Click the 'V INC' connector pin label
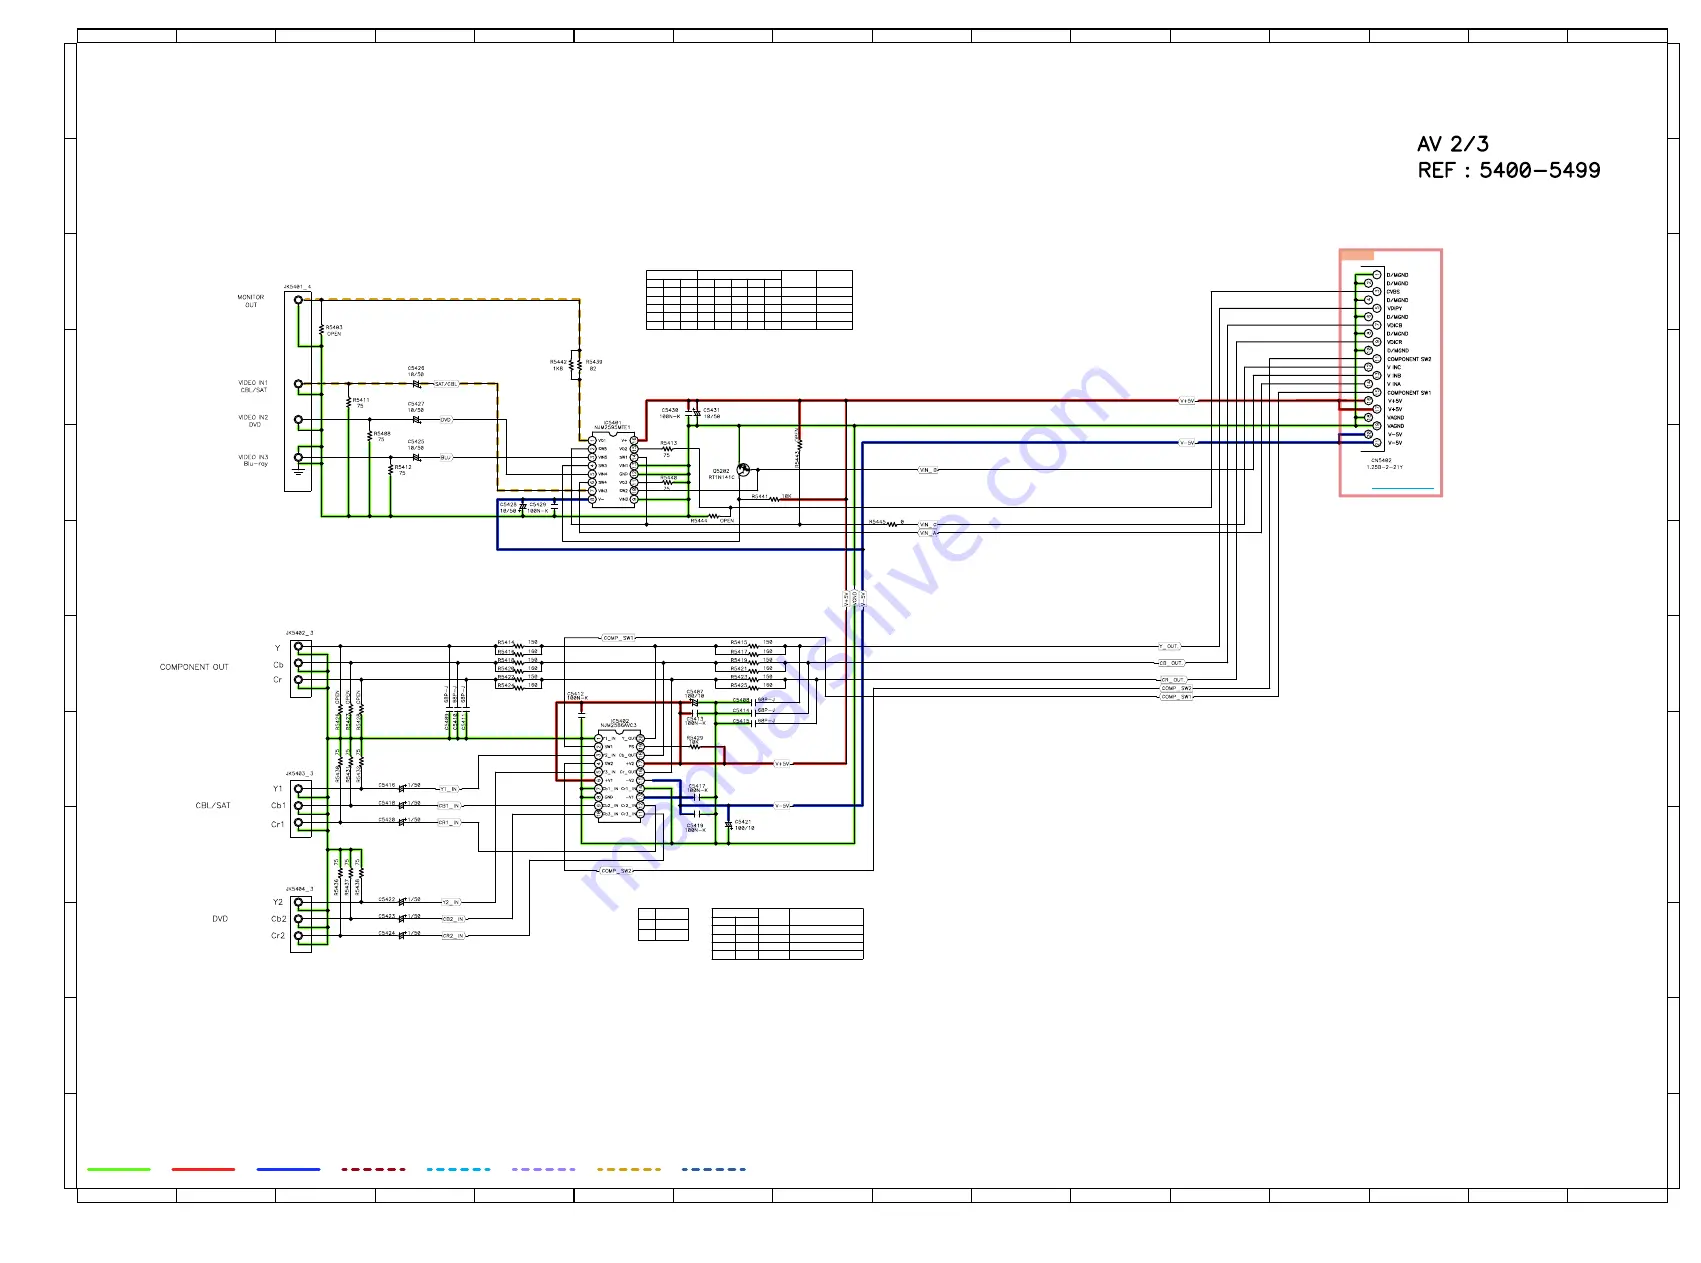The height and width of the screenshot is (1263, 1701). [x=1394, y=368]
